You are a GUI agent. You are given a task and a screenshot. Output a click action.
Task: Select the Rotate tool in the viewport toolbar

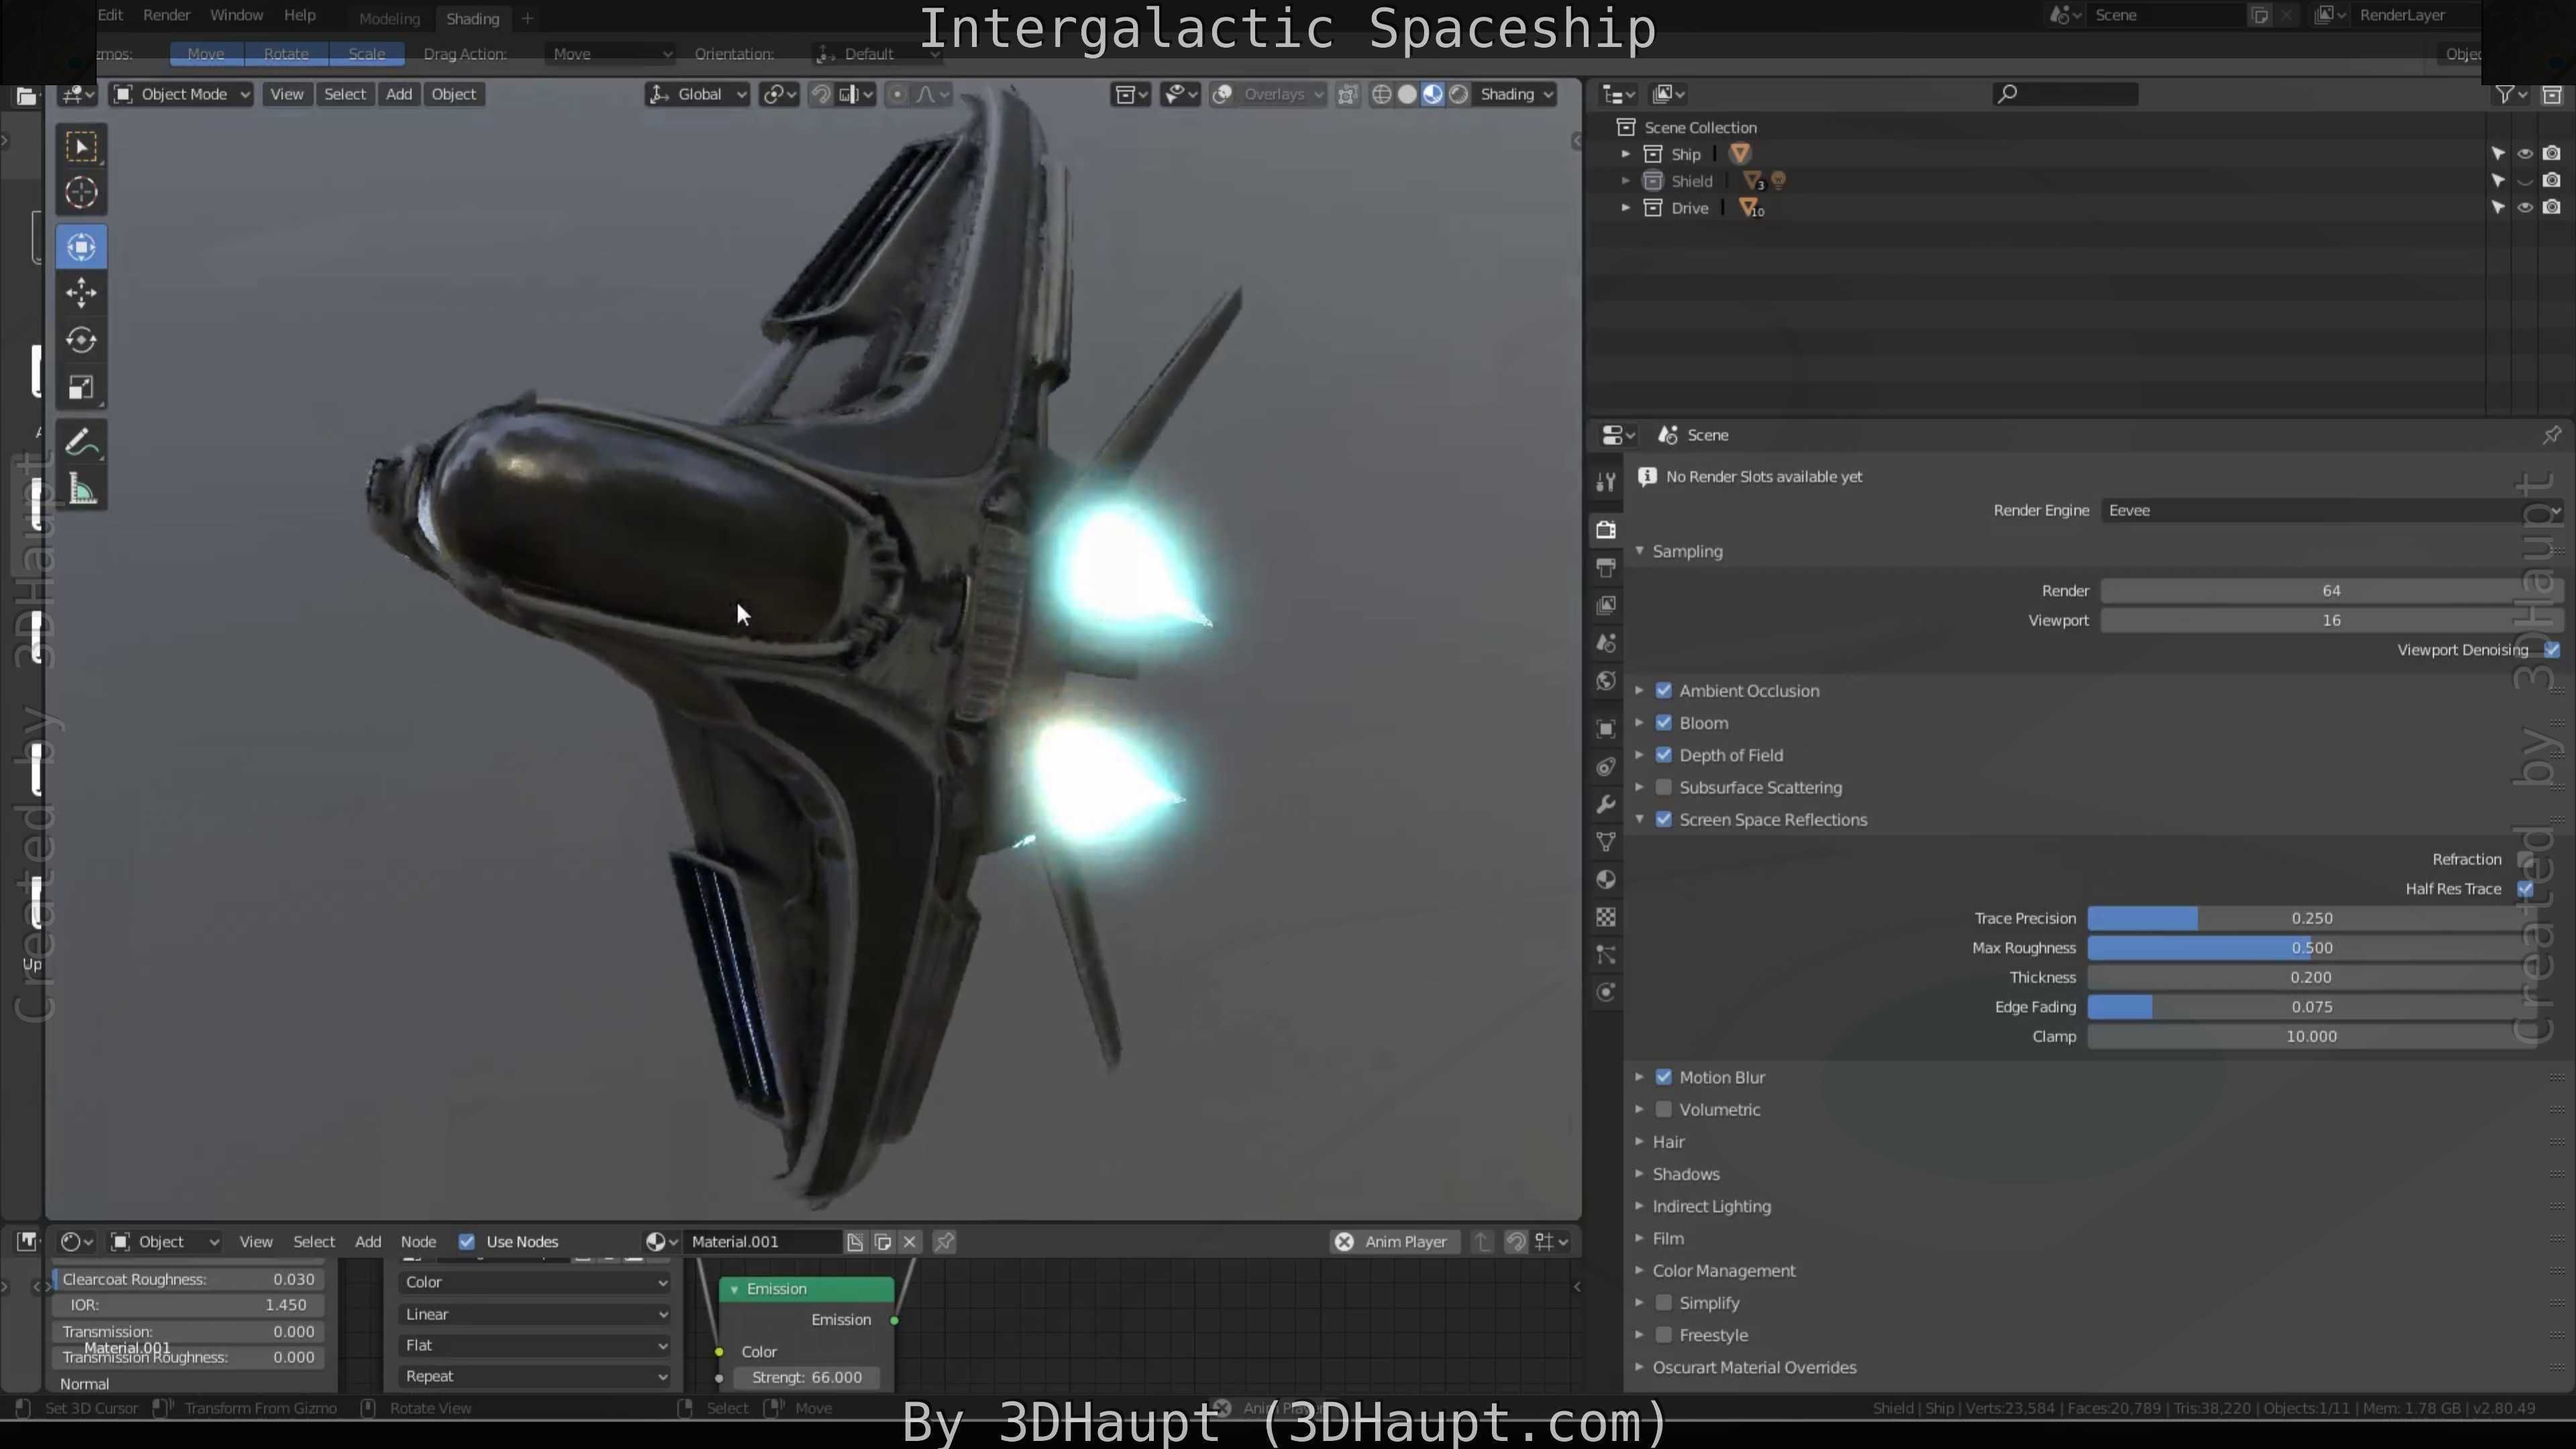pyautogui.click(x=81, y=340)
